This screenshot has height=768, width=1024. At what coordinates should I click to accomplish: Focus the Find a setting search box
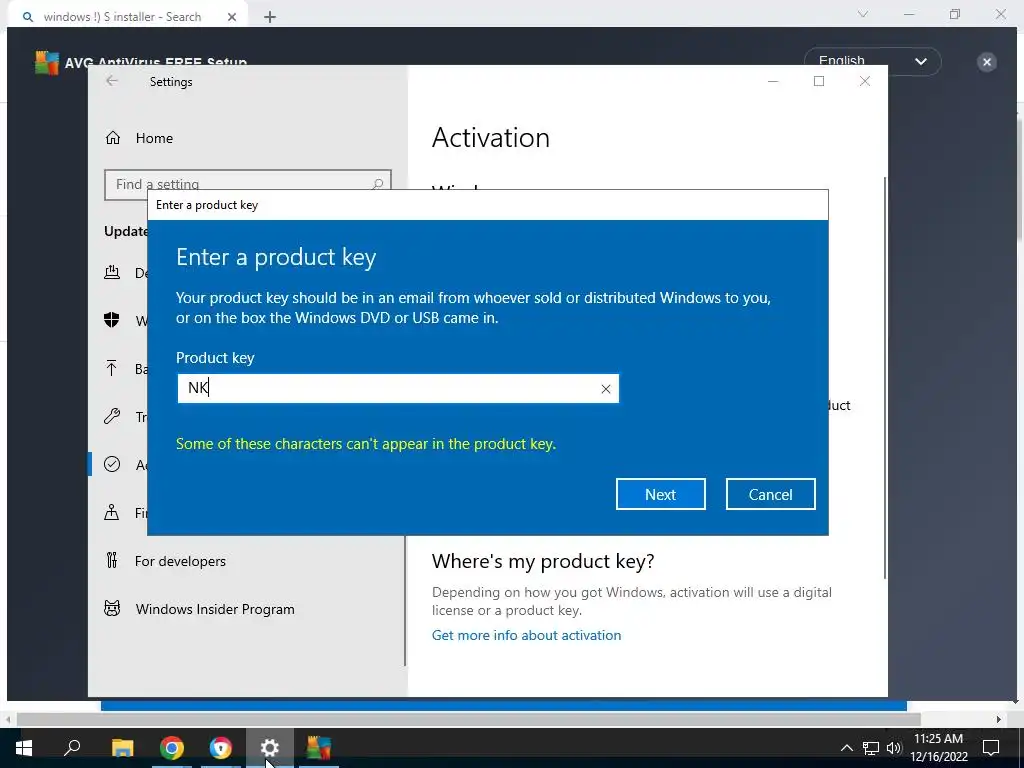[x=248, y=184]
